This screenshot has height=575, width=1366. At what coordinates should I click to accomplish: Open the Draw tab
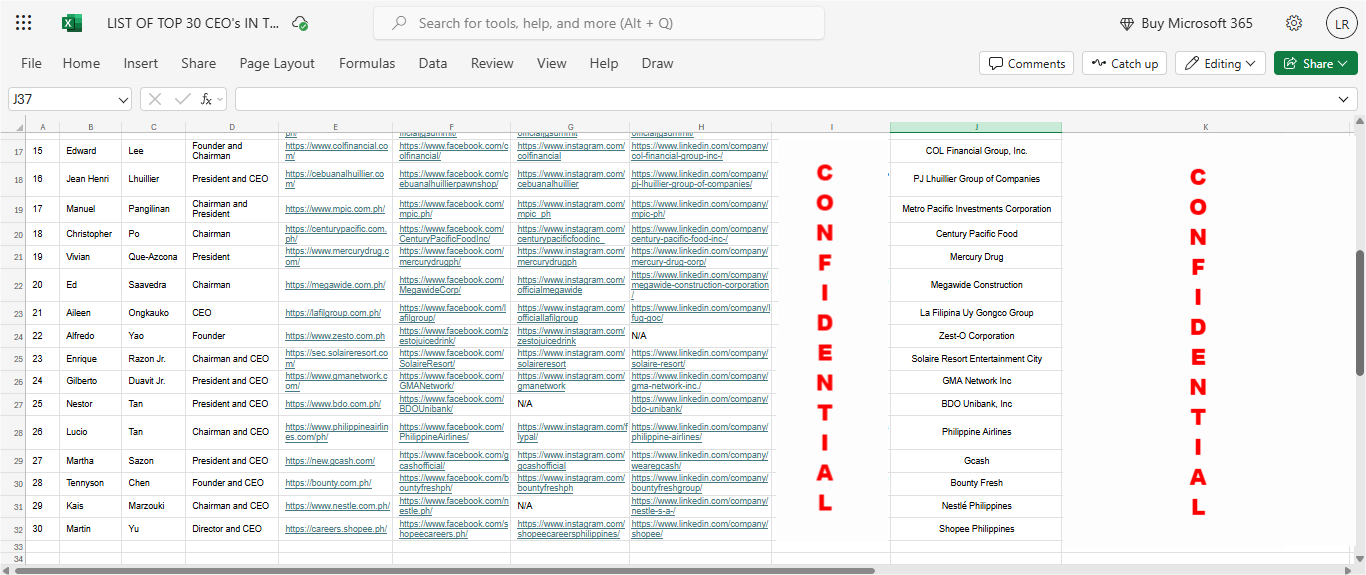coord(657,63)
